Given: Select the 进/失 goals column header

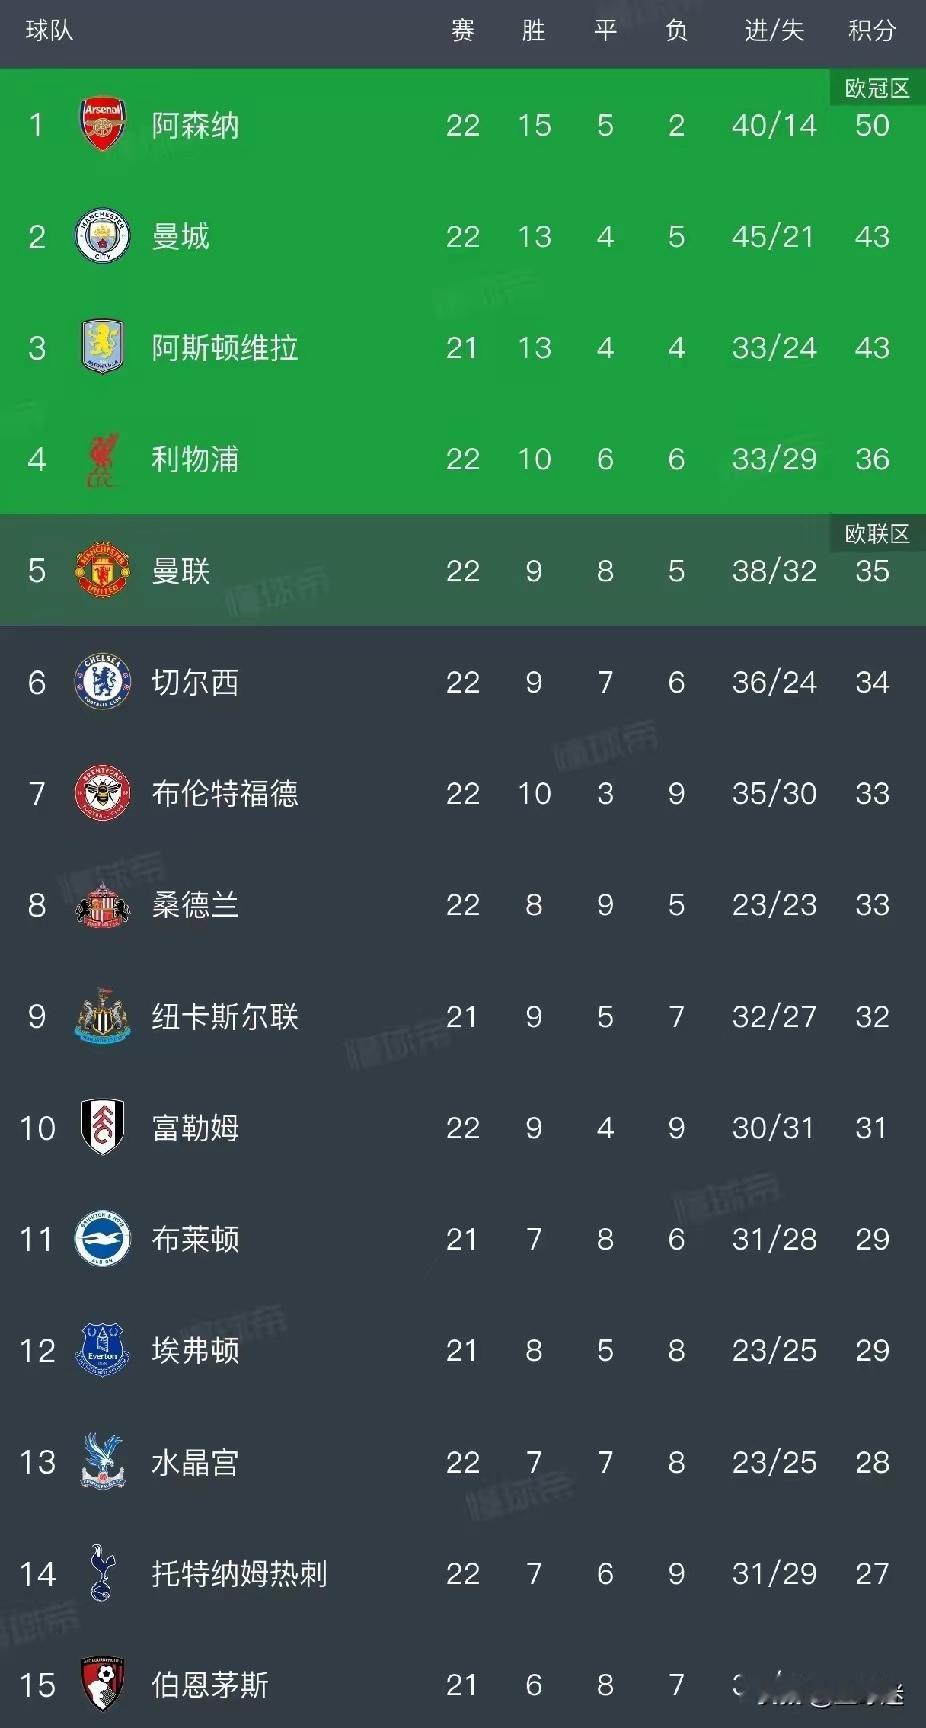Looking at the screenshot, I should coord(774,31).
